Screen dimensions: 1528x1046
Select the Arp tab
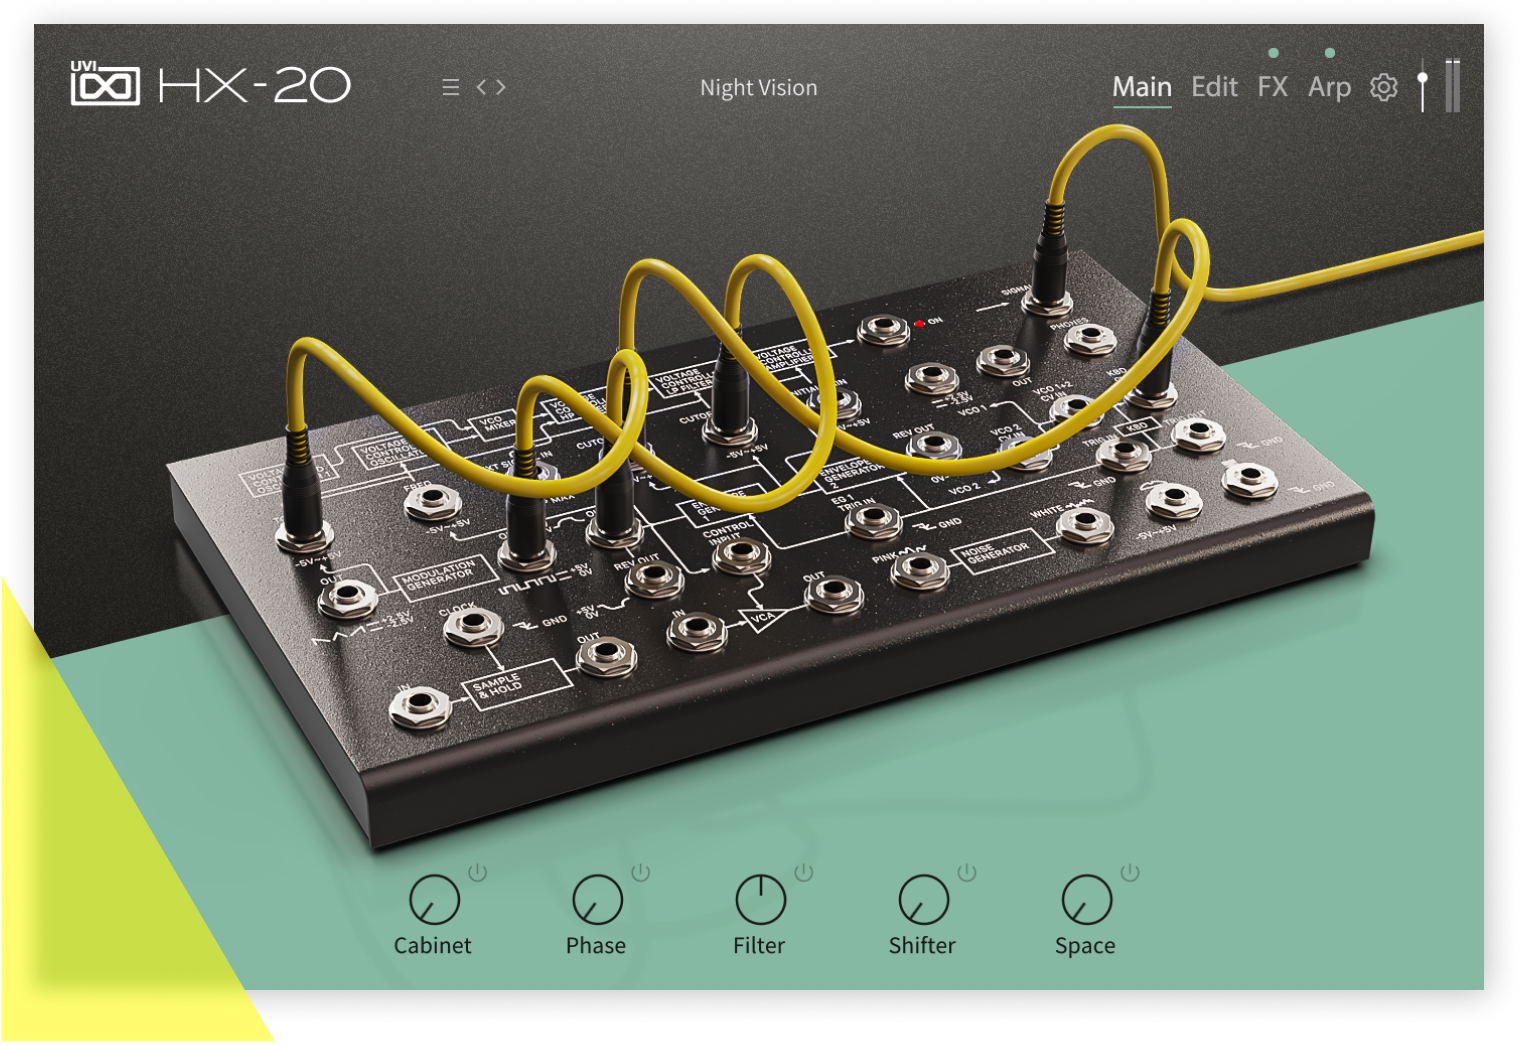pos(1329,88)
